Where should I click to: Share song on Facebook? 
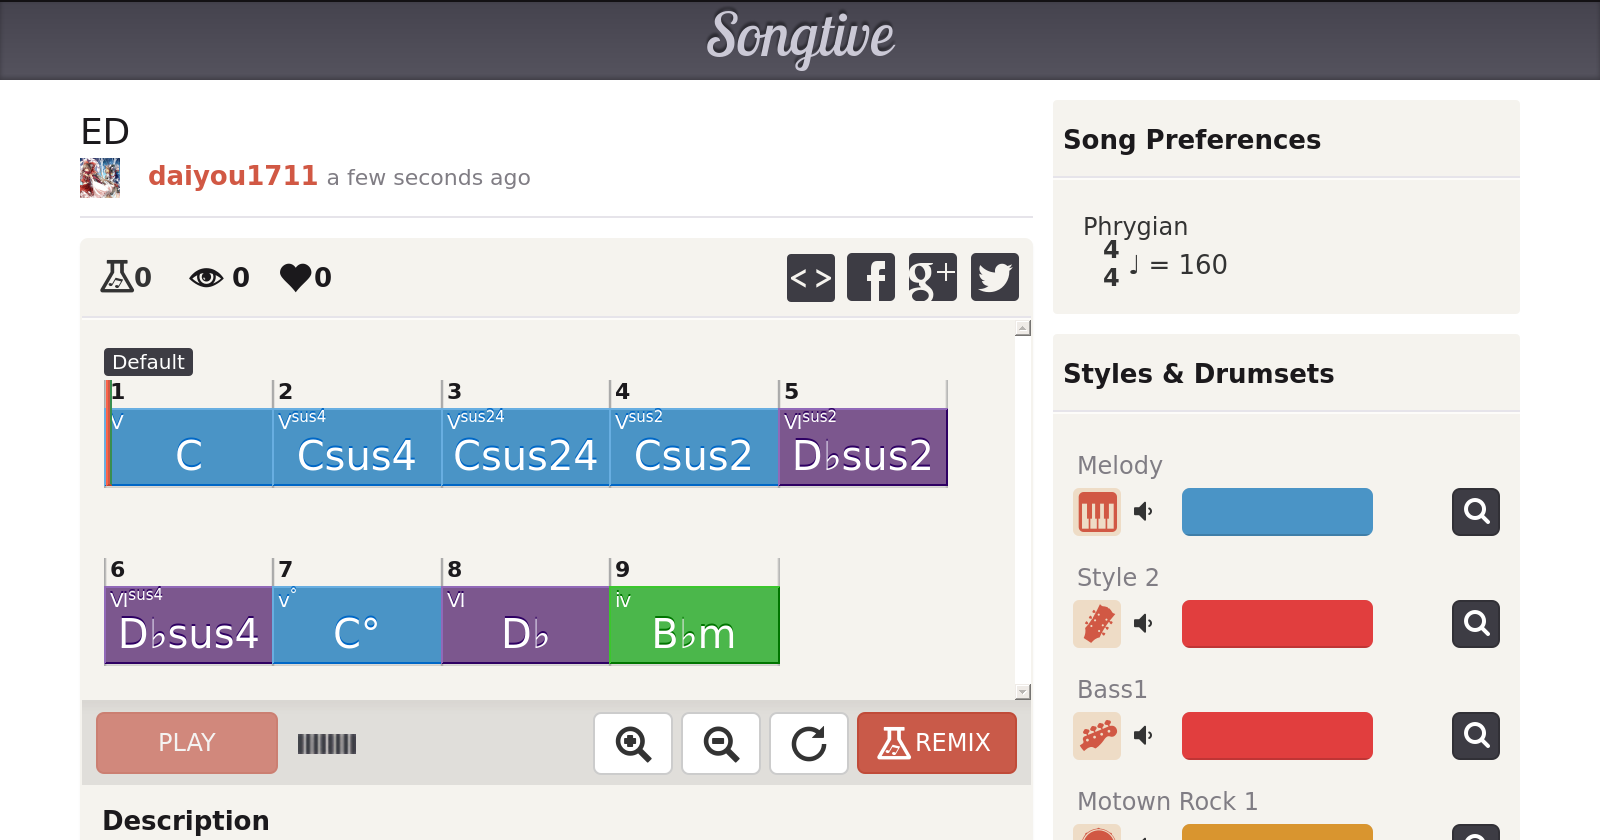tap(871, 277)
